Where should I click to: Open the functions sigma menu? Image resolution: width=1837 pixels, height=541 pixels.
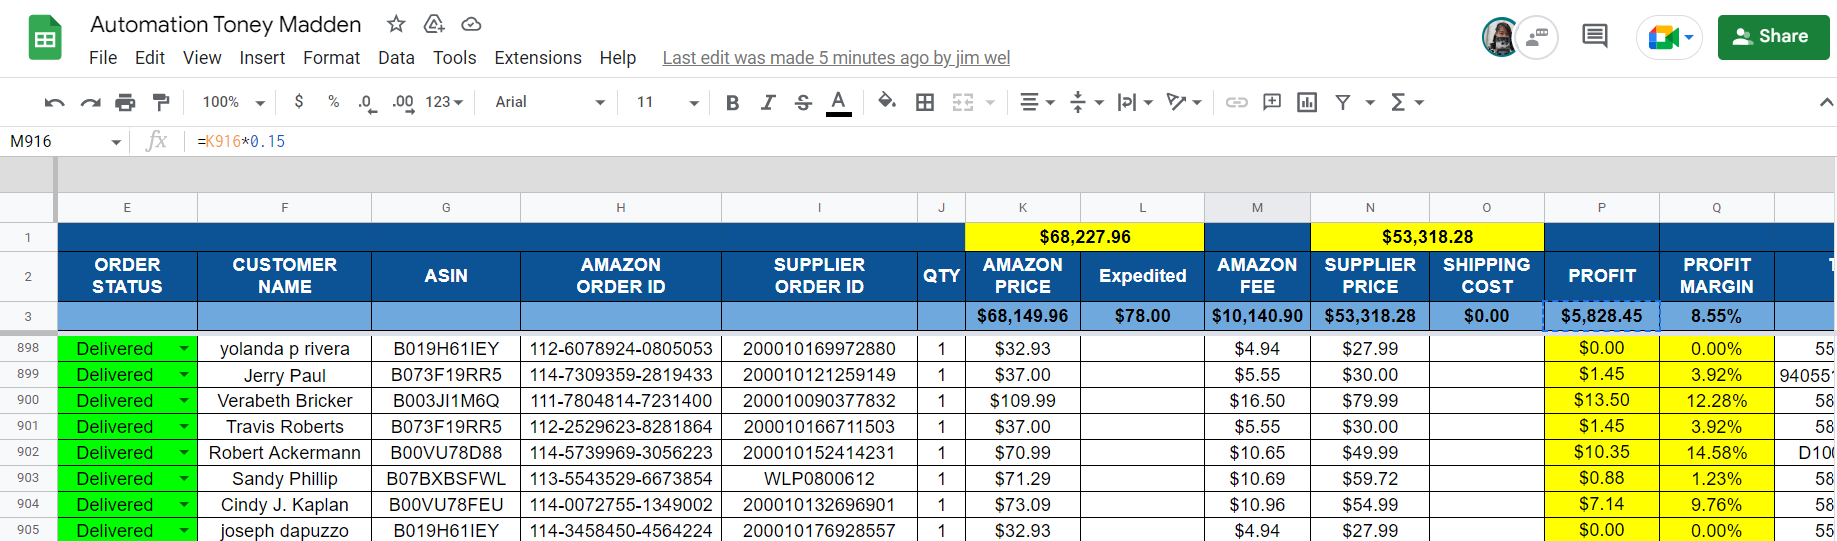coord(1406,102)
